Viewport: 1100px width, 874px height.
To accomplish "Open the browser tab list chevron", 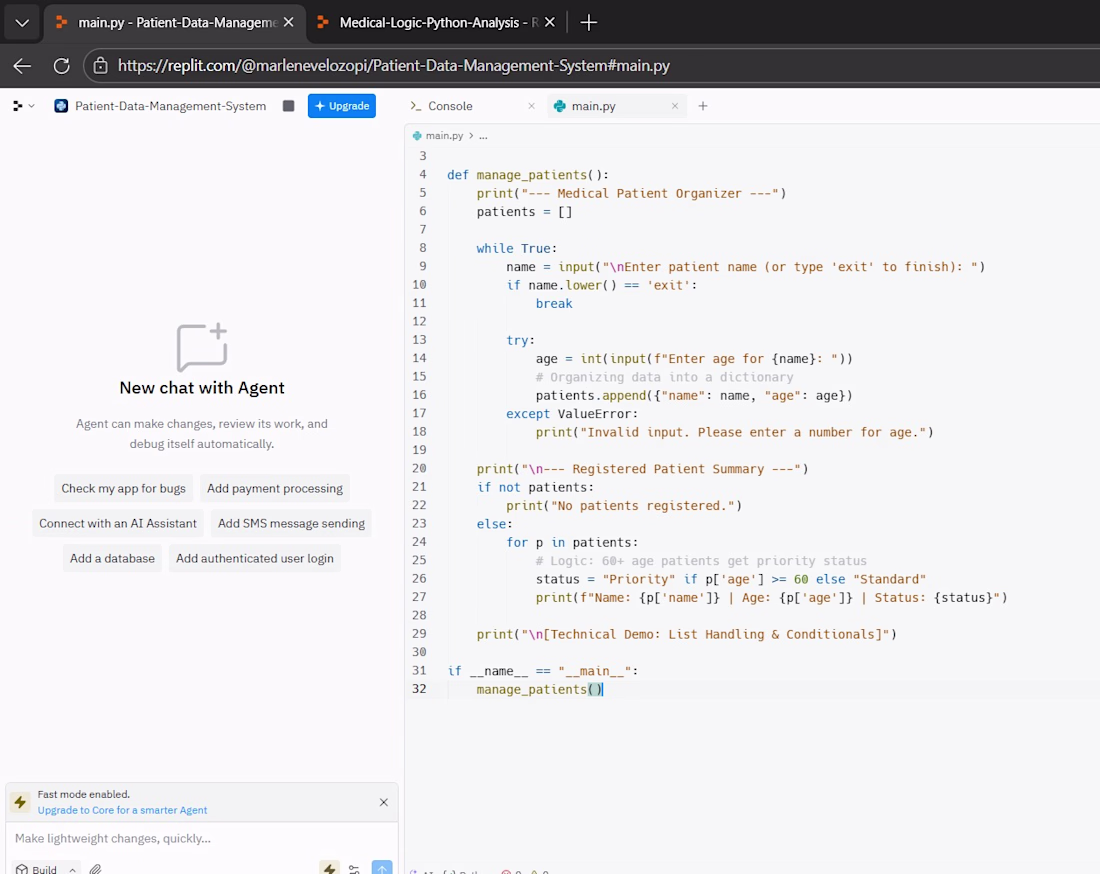I will 22,22.
